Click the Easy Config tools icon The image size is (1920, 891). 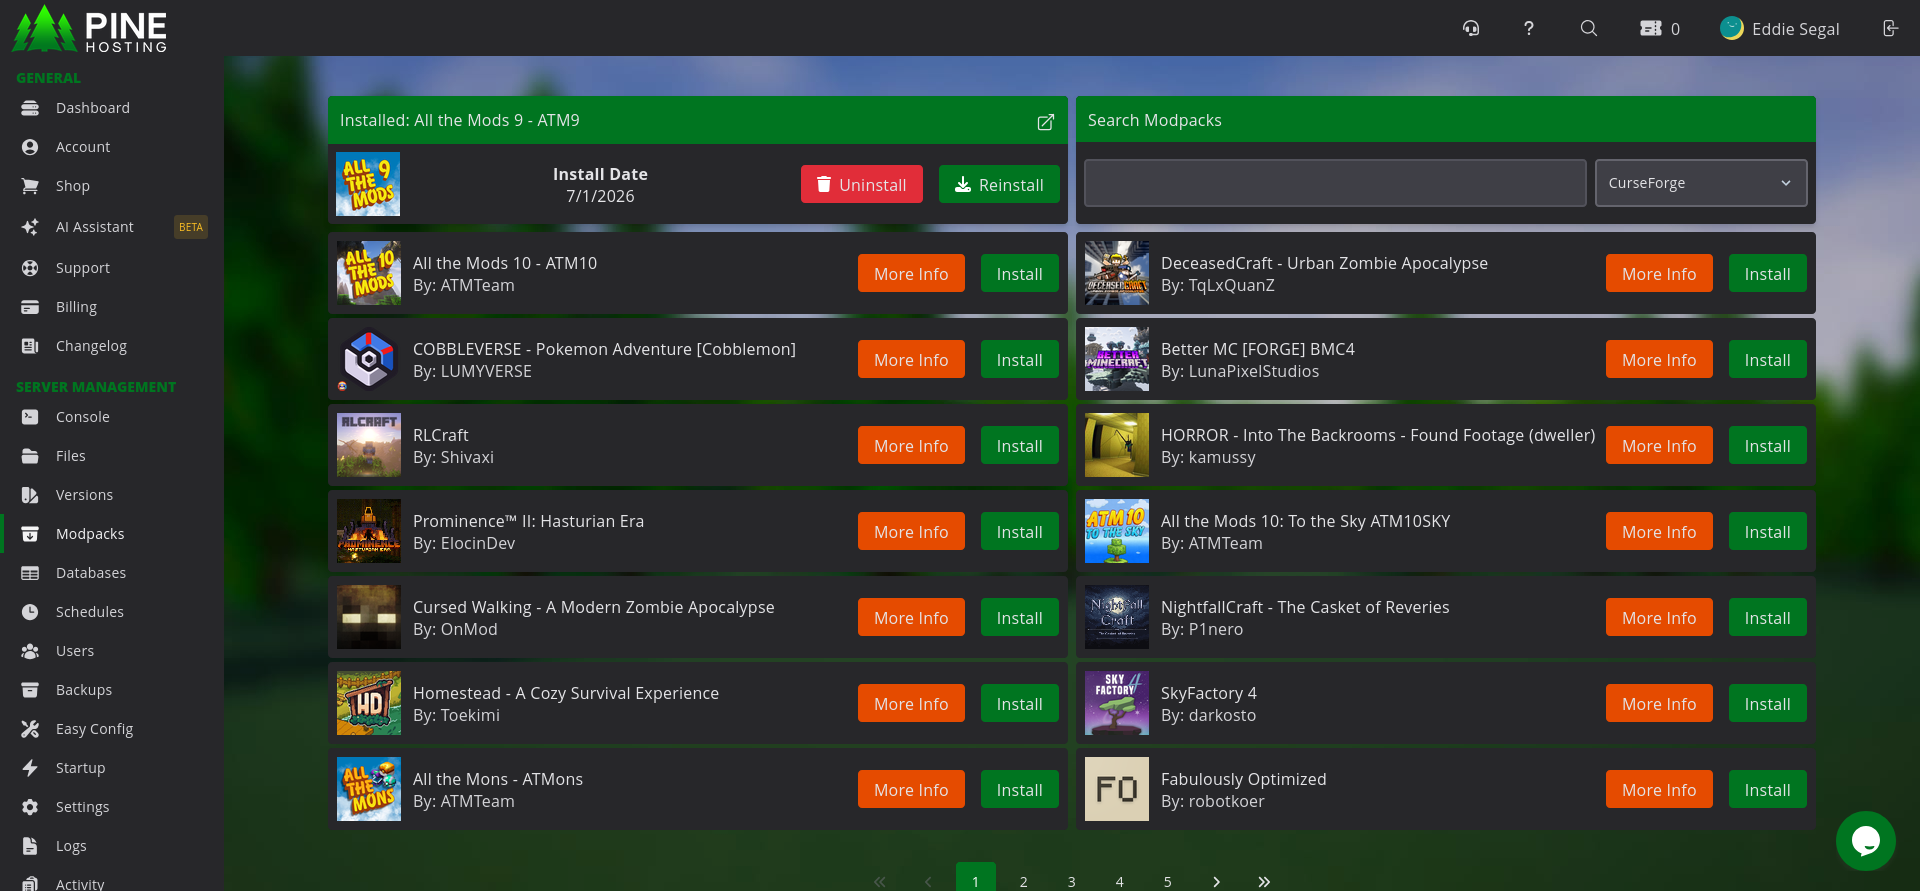tap(30, 729)
